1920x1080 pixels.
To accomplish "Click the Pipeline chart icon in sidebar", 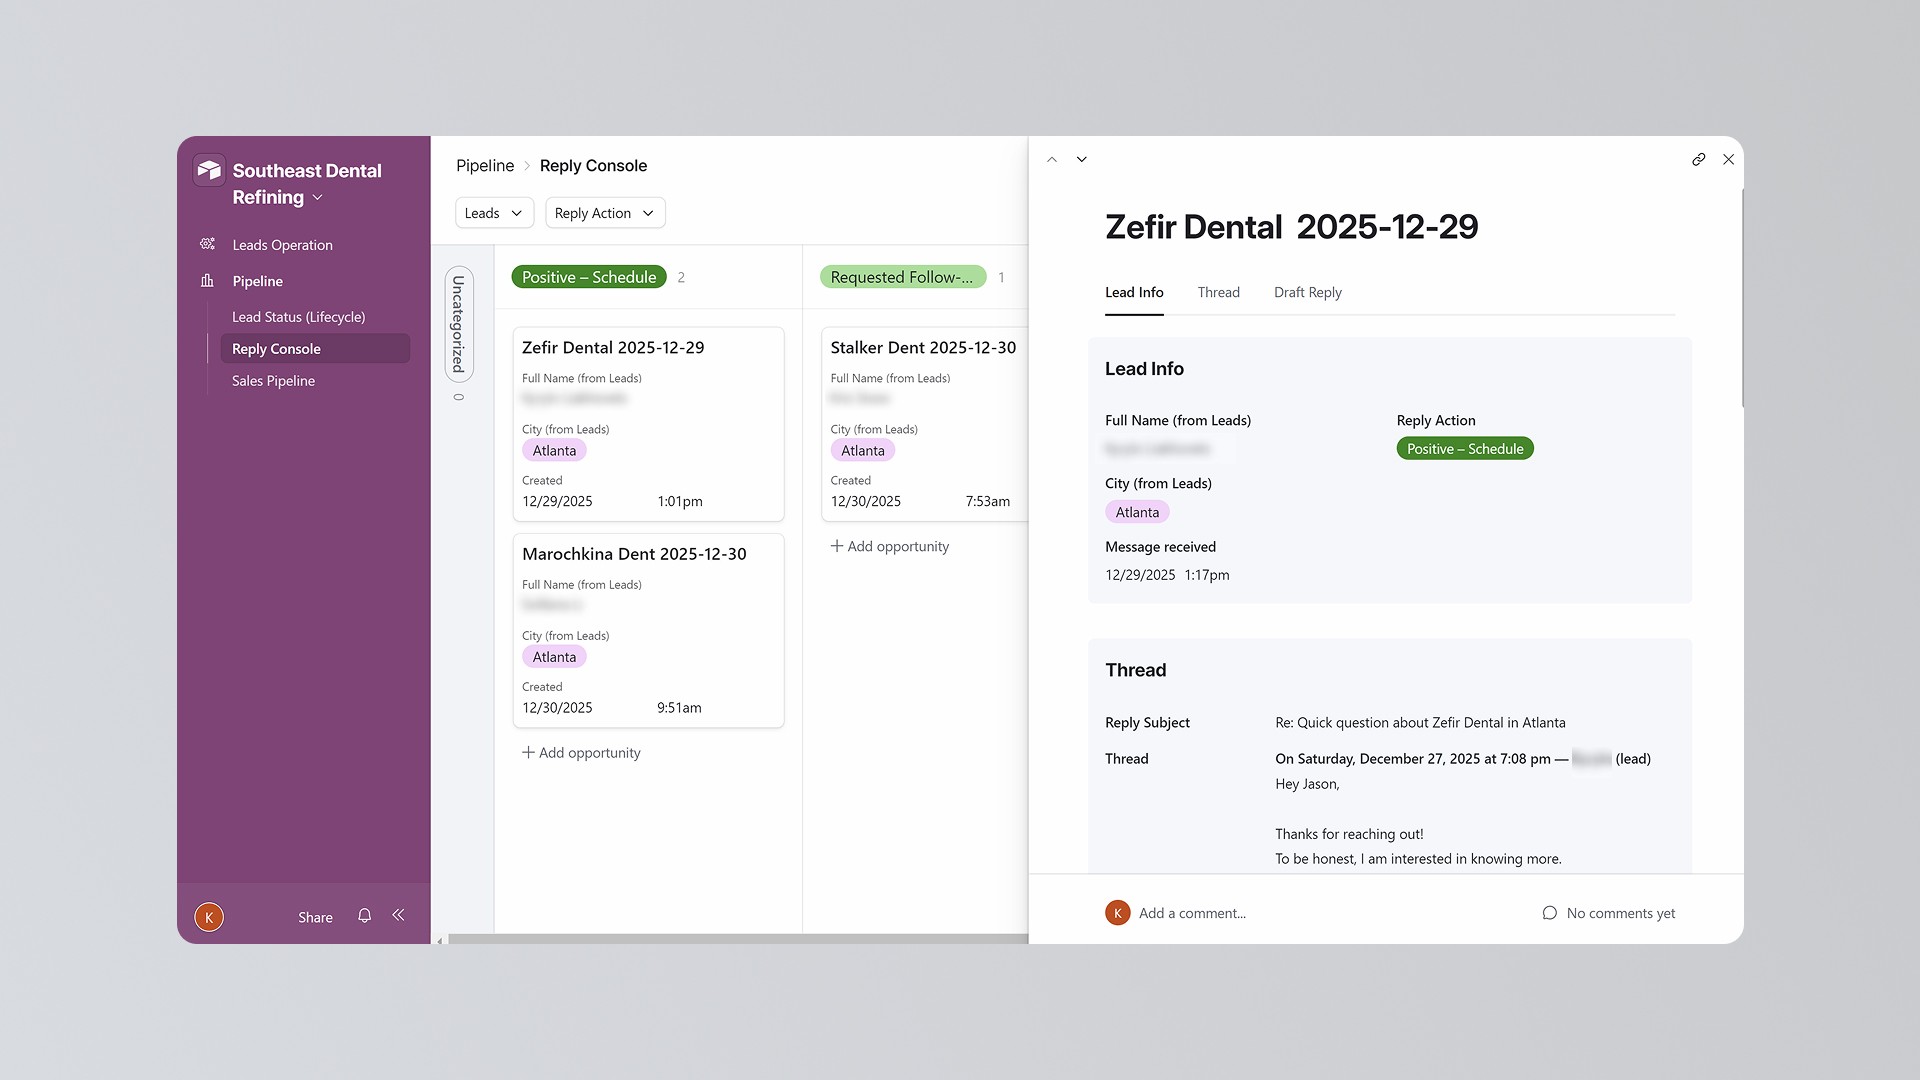I will (207, 281).
